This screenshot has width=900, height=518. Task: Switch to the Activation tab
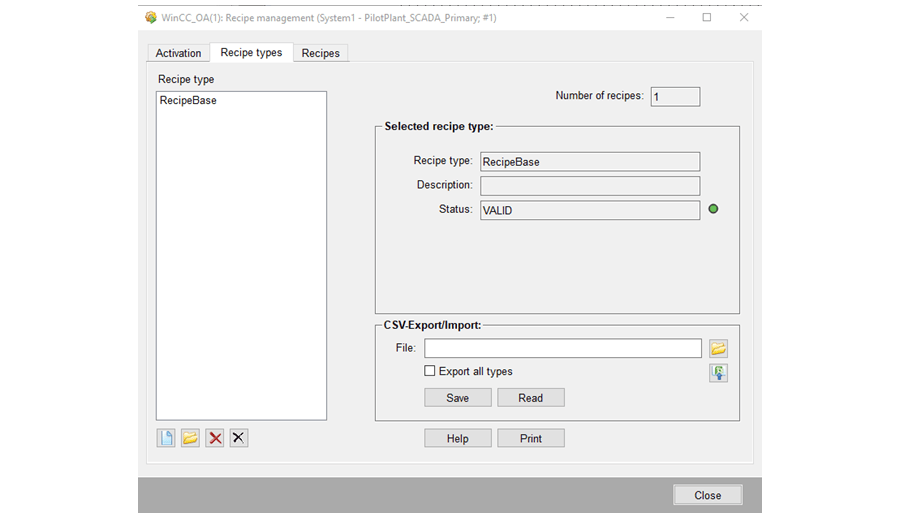pyautogui.click(x=178, y=53)
